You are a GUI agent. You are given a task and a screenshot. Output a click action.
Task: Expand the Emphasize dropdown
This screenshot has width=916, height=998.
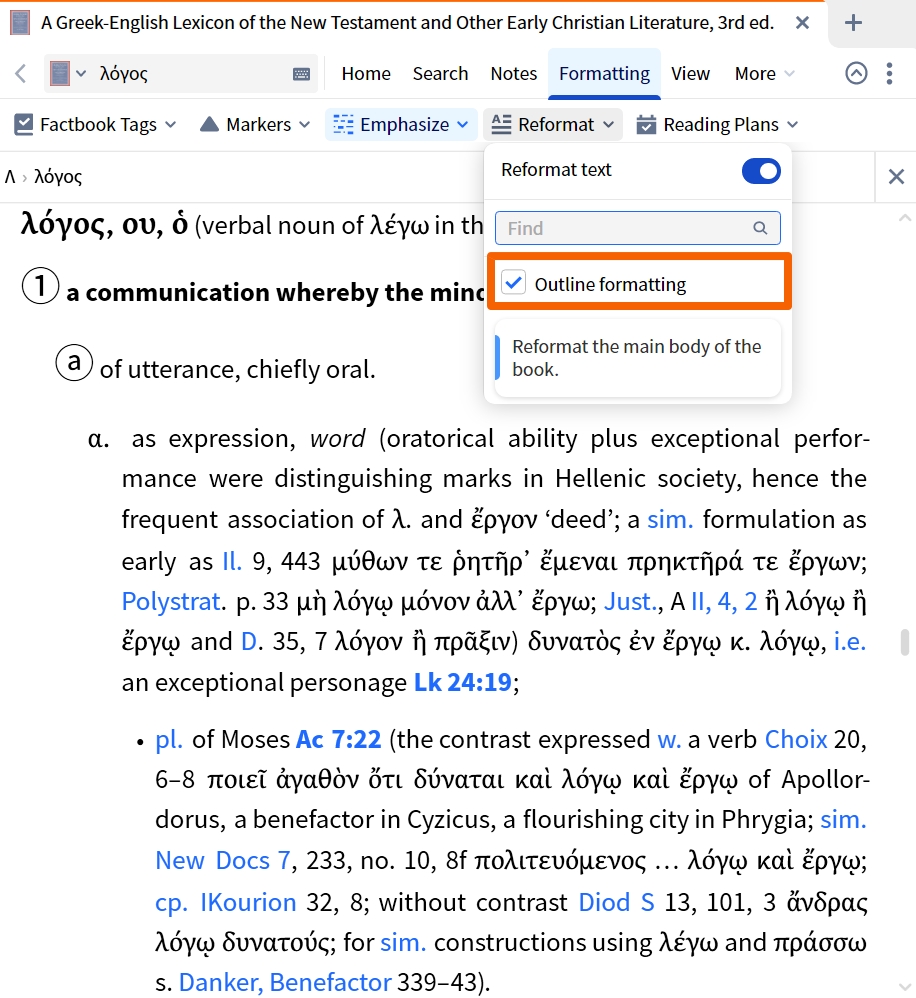[462, 125]
